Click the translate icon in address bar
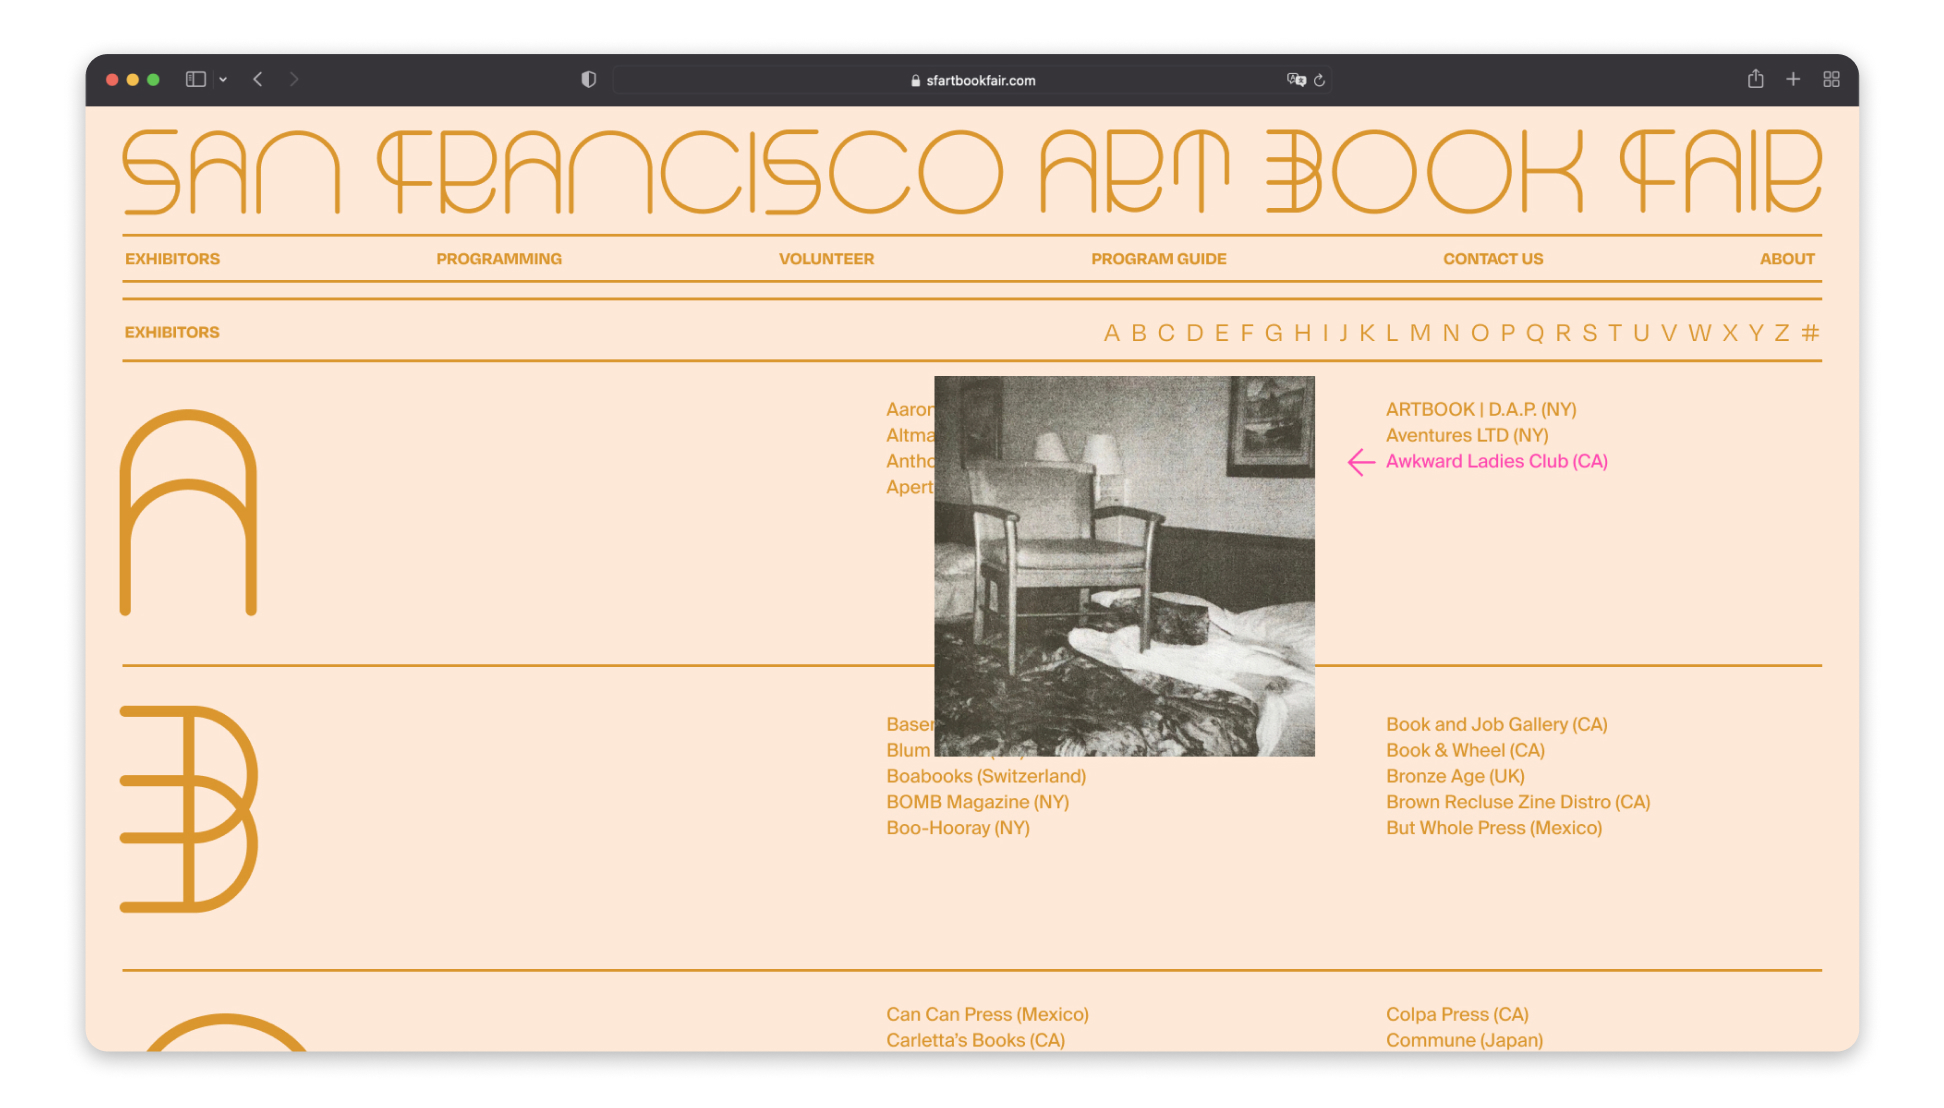The height and width of the screenshot is (1108, 1944). 1296,80
